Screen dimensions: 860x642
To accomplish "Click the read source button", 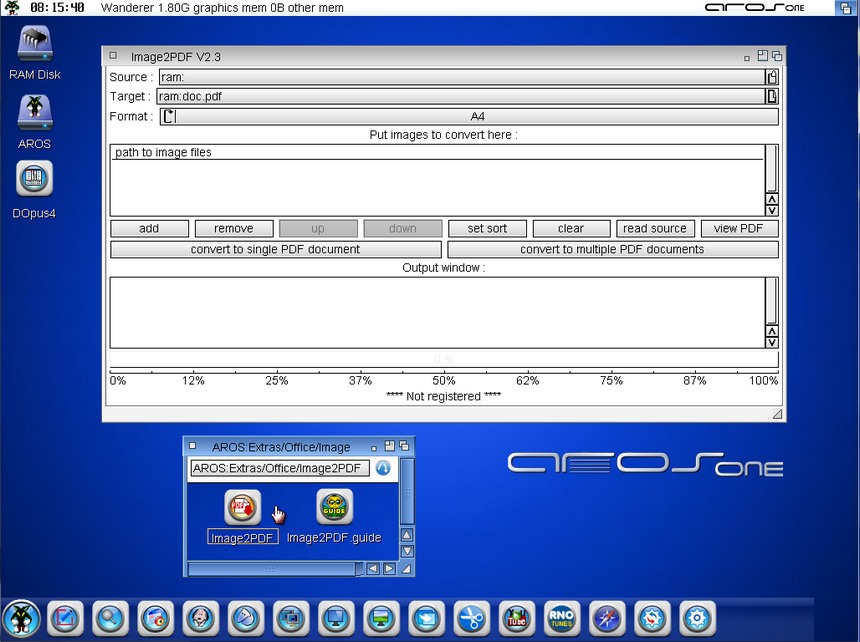I will 655,228.
